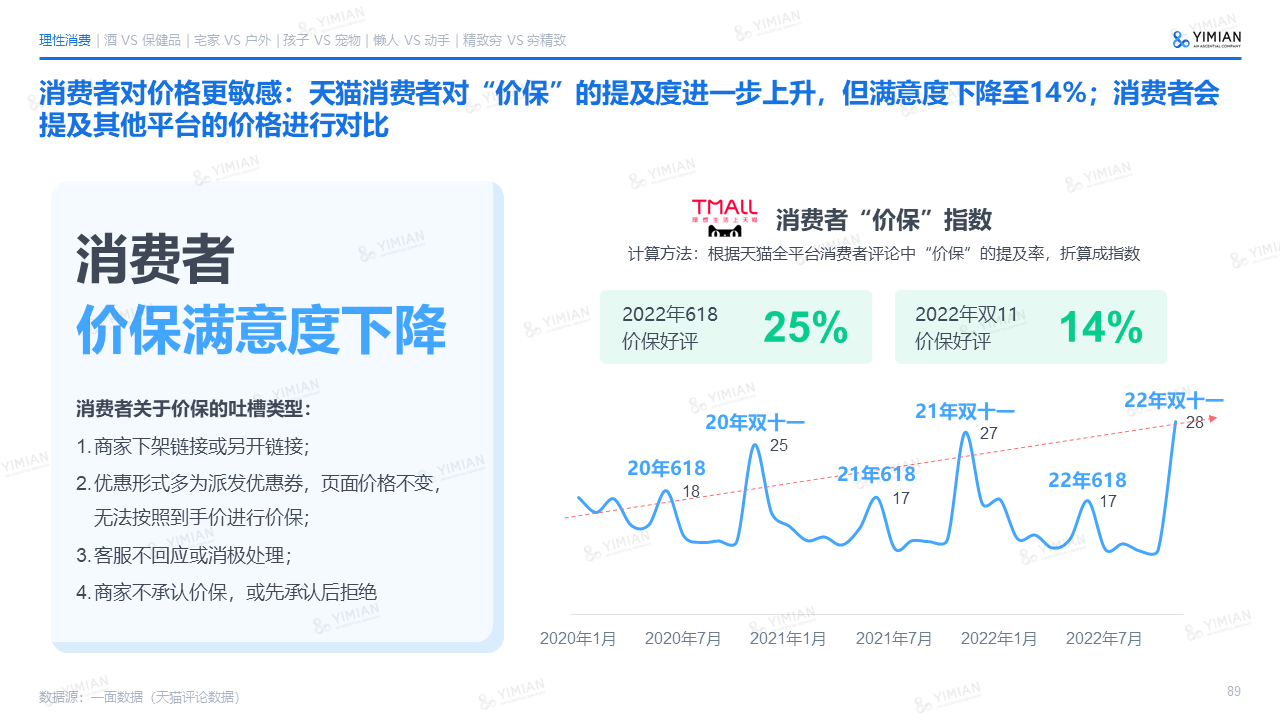Click the 2020年7月 axis label
1280x720 pixels.
click(x=683, y=638)
